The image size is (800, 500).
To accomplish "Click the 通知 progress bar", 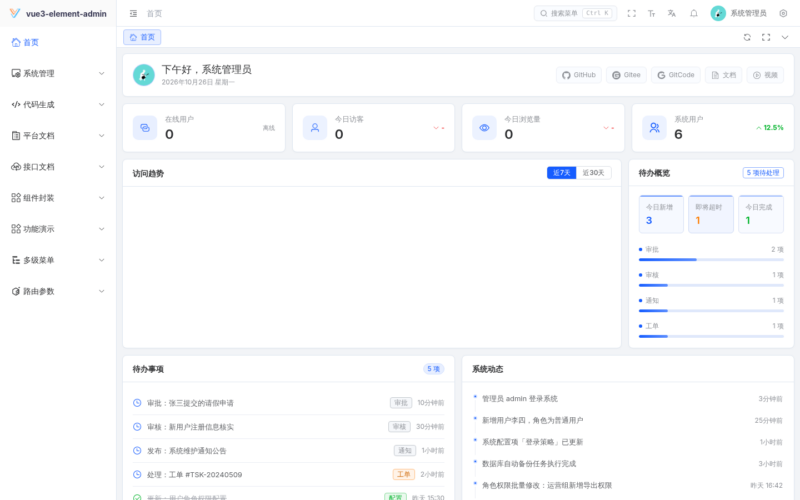I will [x=711, y=311].
